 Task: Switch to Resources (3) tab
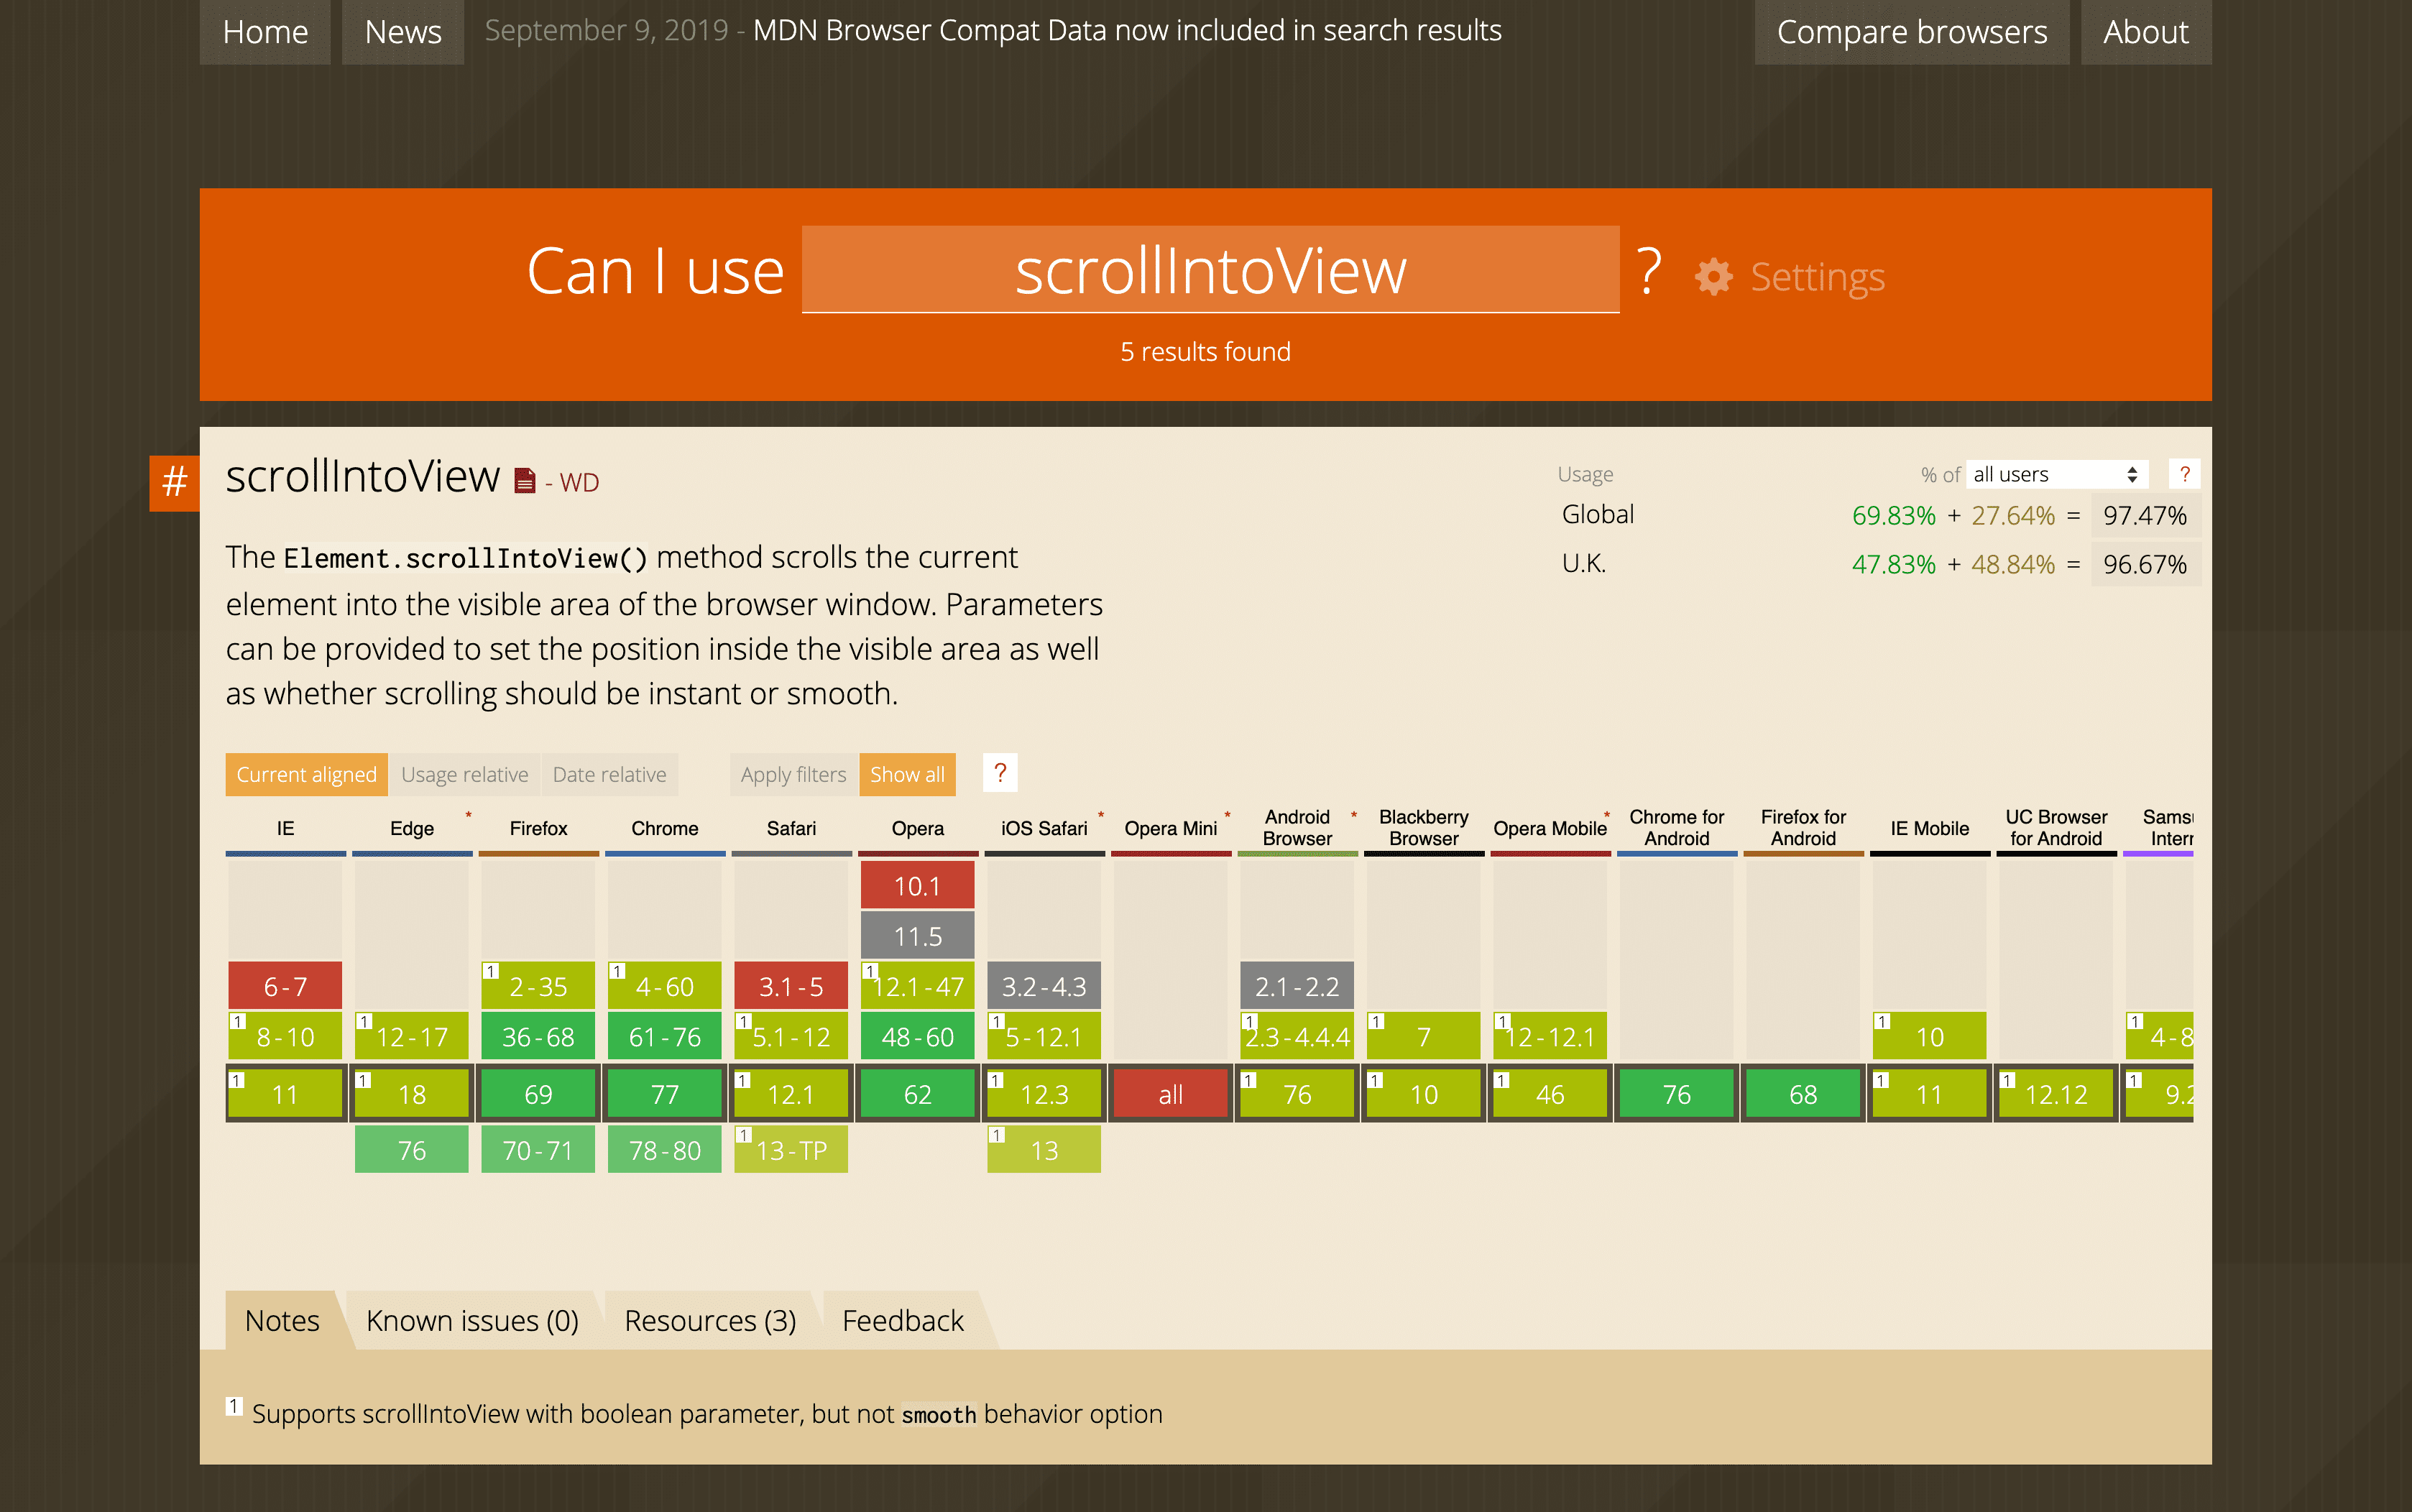[x=710, y=1320]
